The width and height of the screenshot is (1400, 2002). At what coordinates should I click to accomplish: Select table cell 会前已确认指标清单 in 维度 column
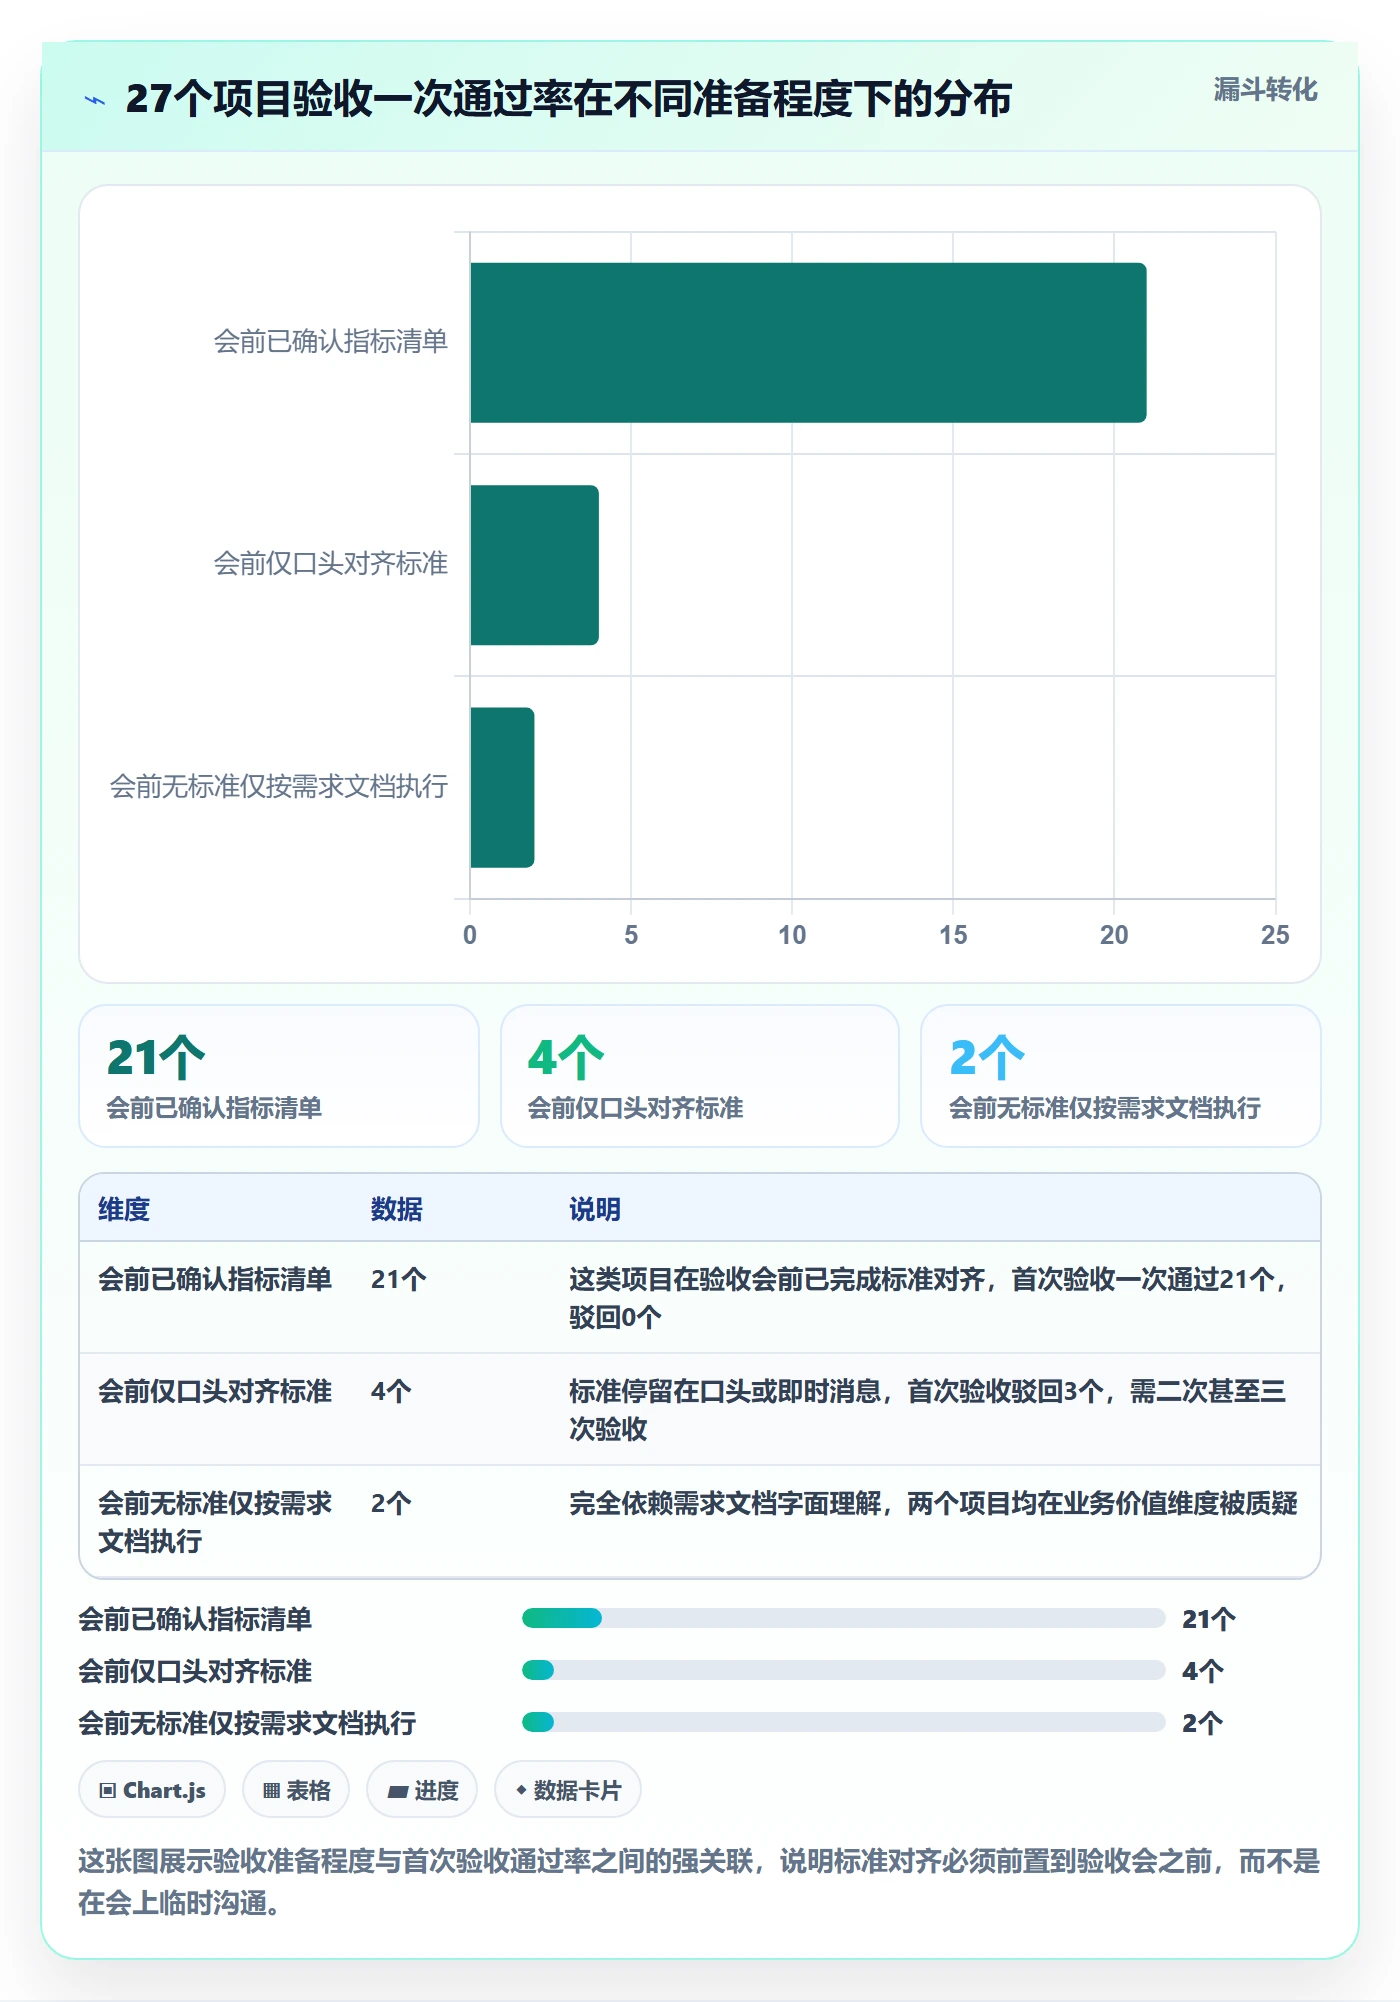[x=215, y=1279]
